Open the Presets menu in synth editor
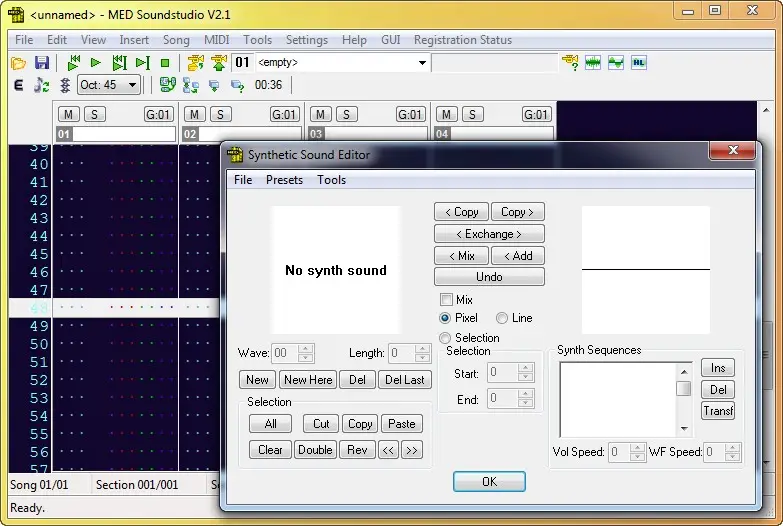This screenshot has width=783, height=526. (x=284, y=180)
